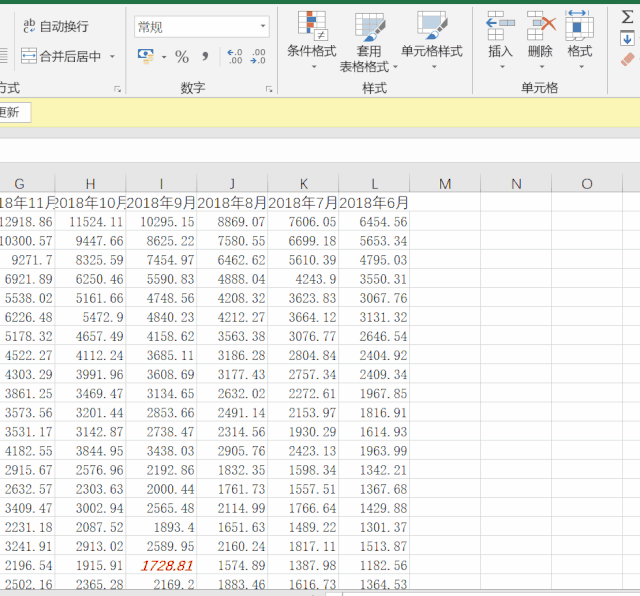This screenshot has height=596, width=640.
Task: Click the Delete cells (删除) icon
Action: pyautogui.click(x=541, y=26)
